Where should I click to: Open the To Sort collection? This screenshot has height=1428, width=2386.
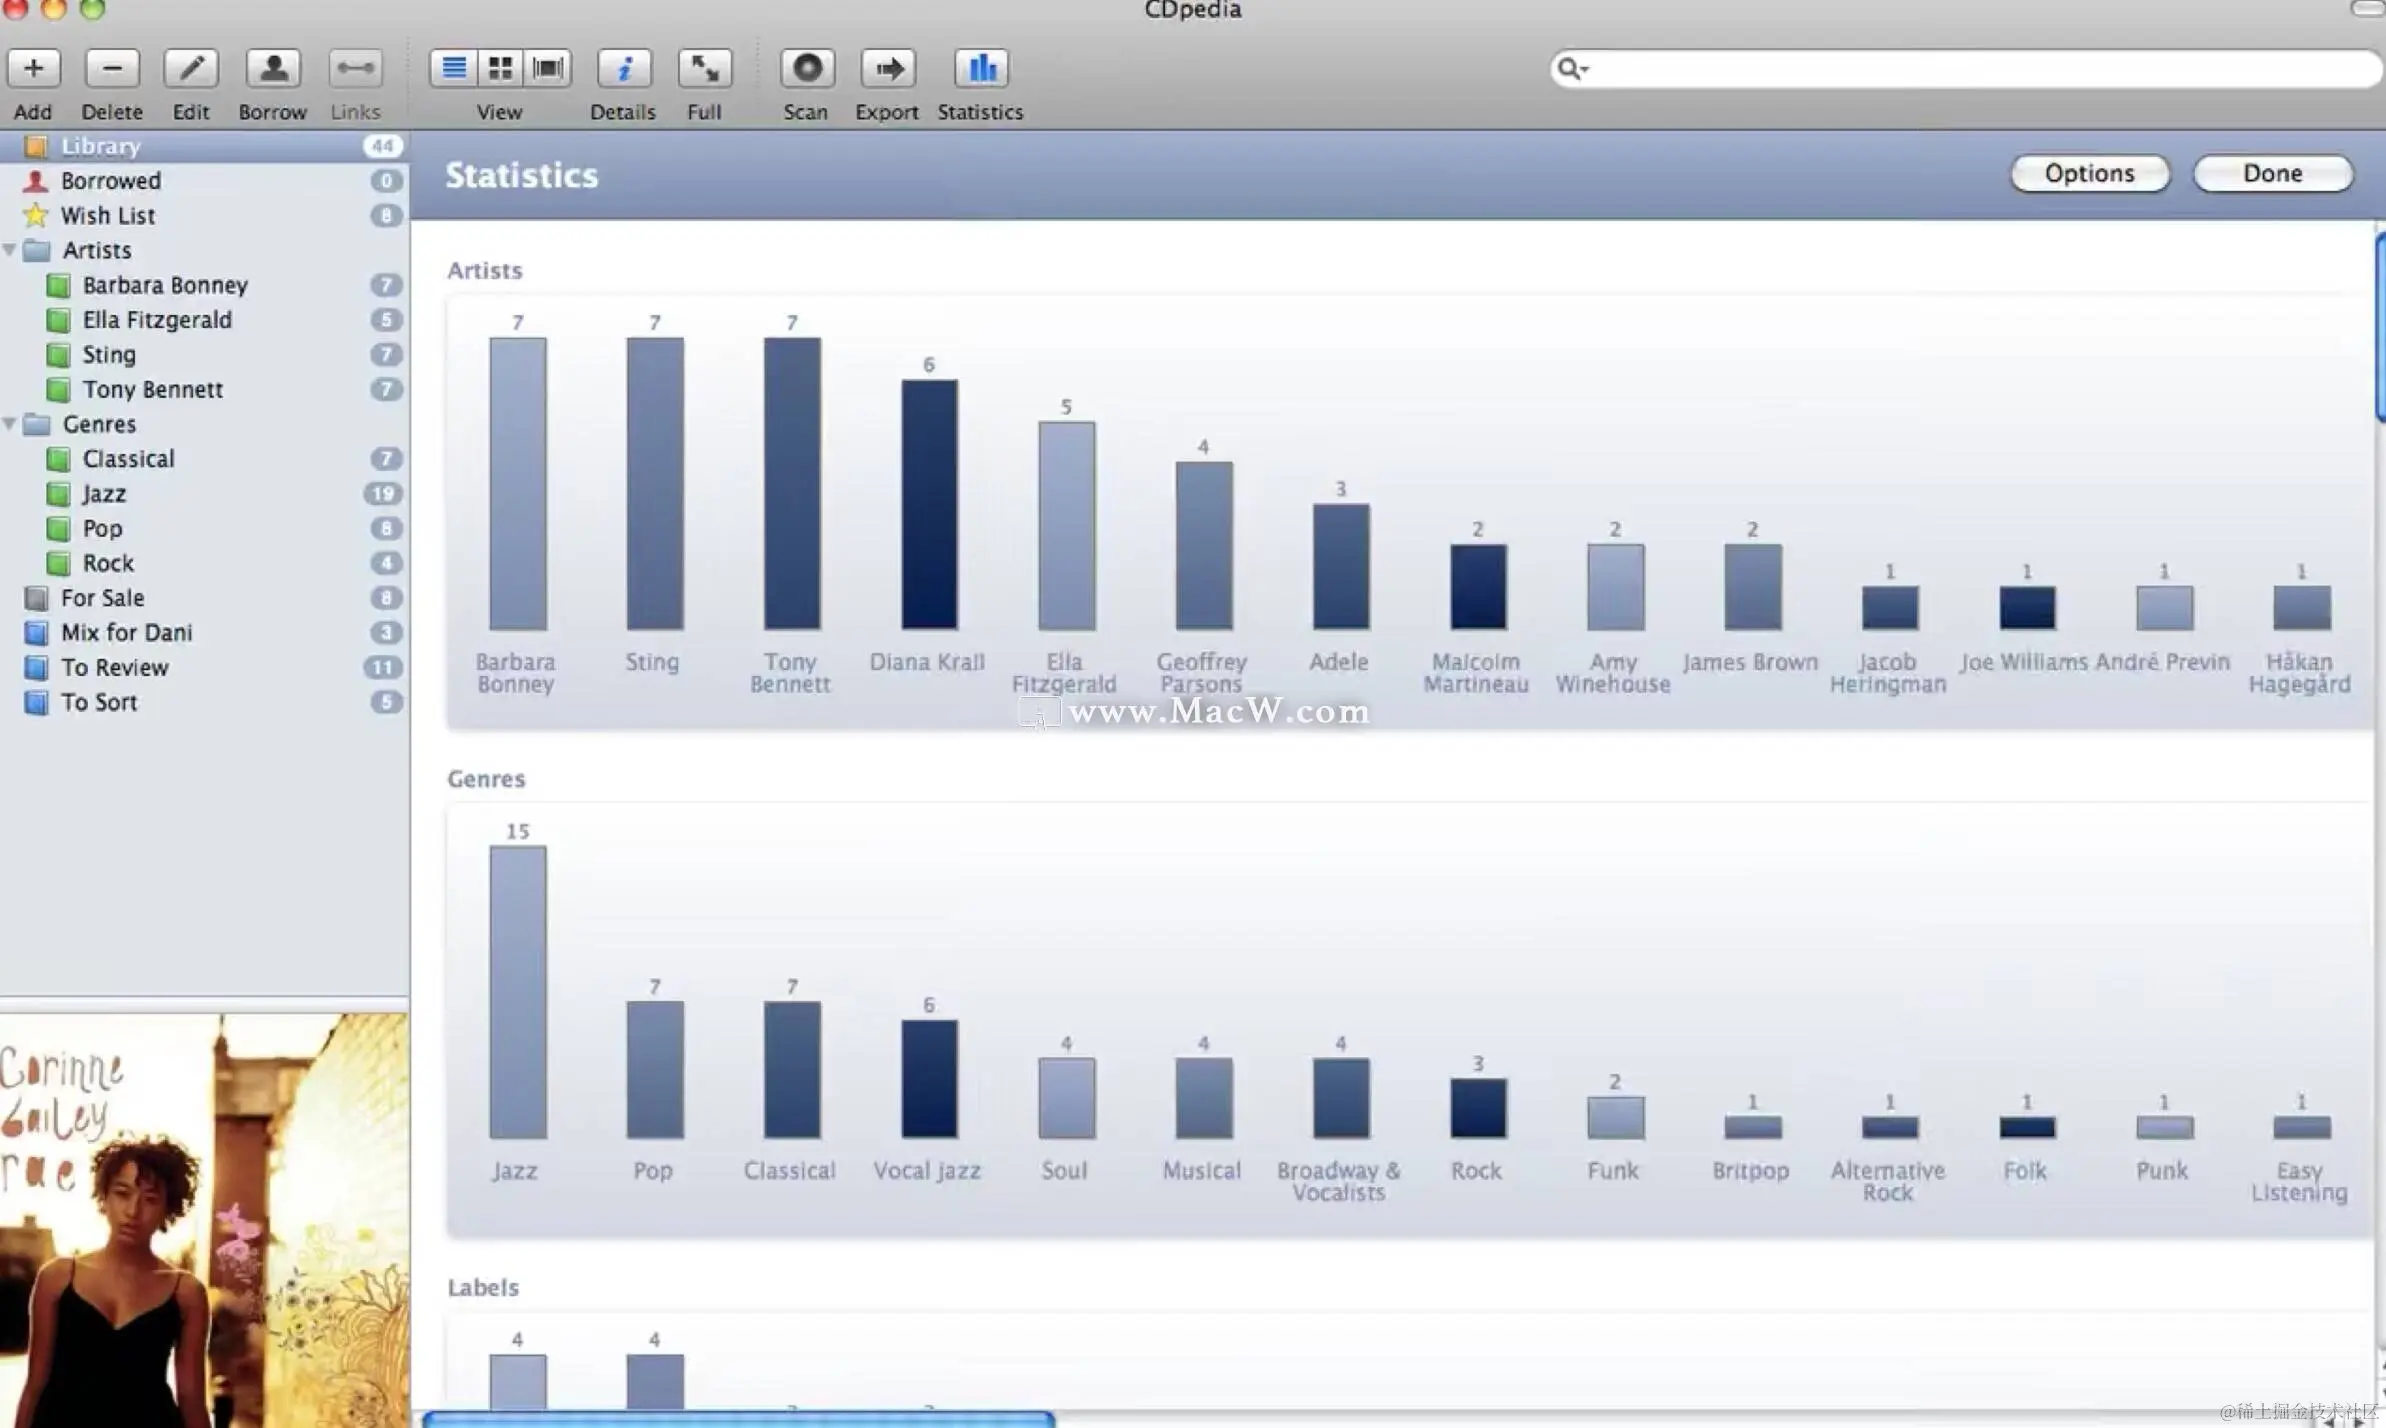tap(204, 703)
